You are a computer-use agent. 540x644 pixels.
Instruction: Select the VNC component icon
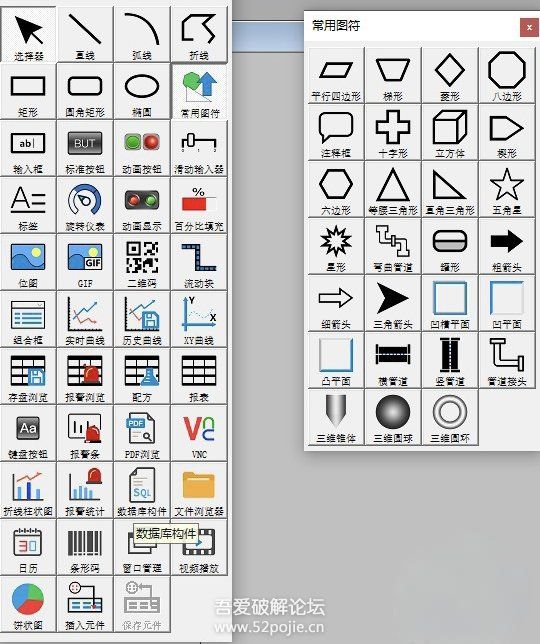pos(199,433)
